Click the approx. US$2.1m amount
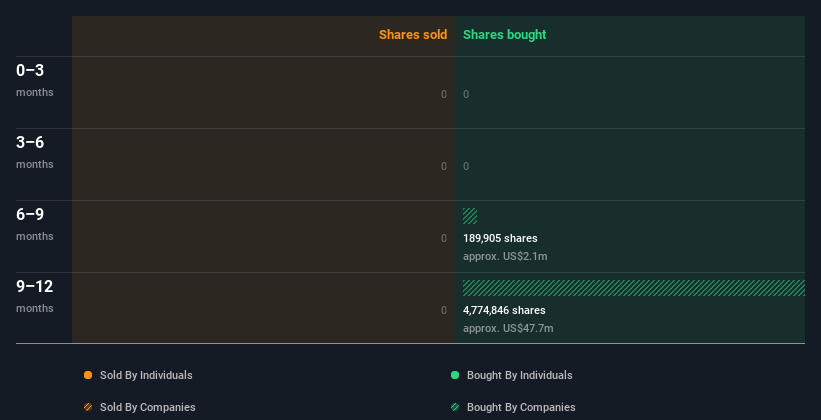The image size is (821, 420). click(x=505, y=256)
